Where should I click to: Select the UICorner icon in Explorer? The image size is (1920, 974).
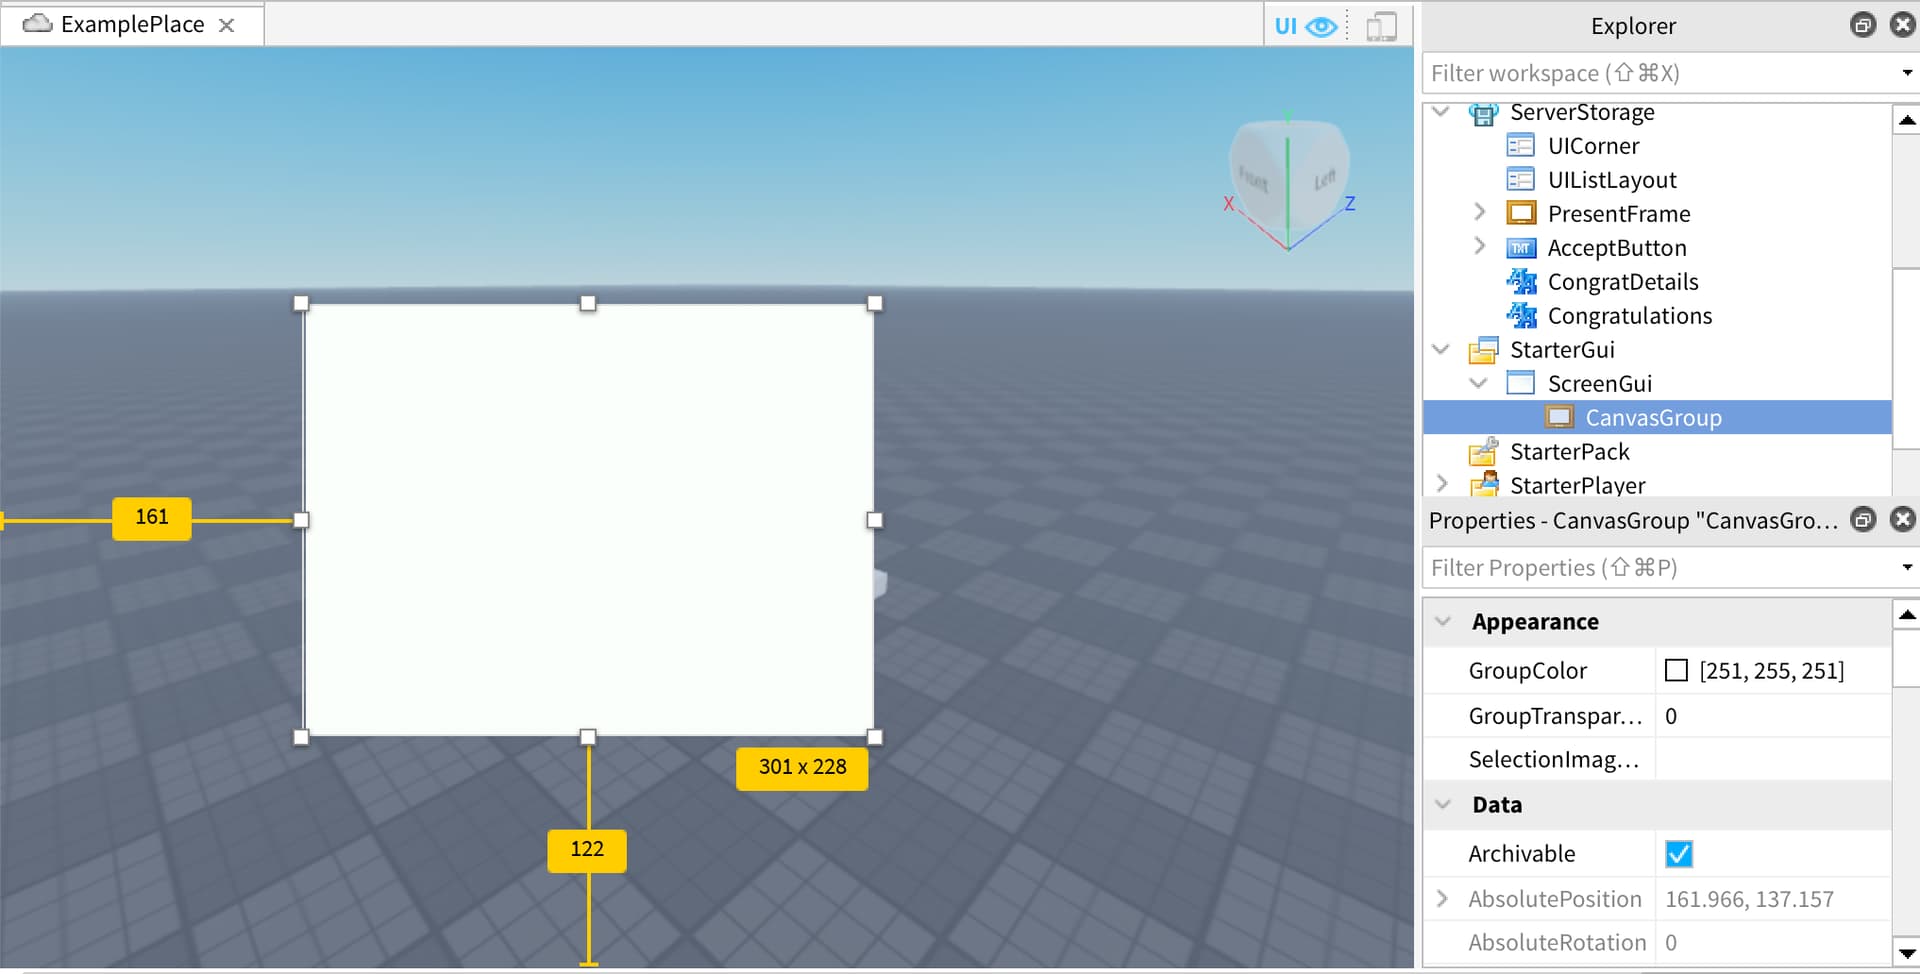click(1521, 145)
